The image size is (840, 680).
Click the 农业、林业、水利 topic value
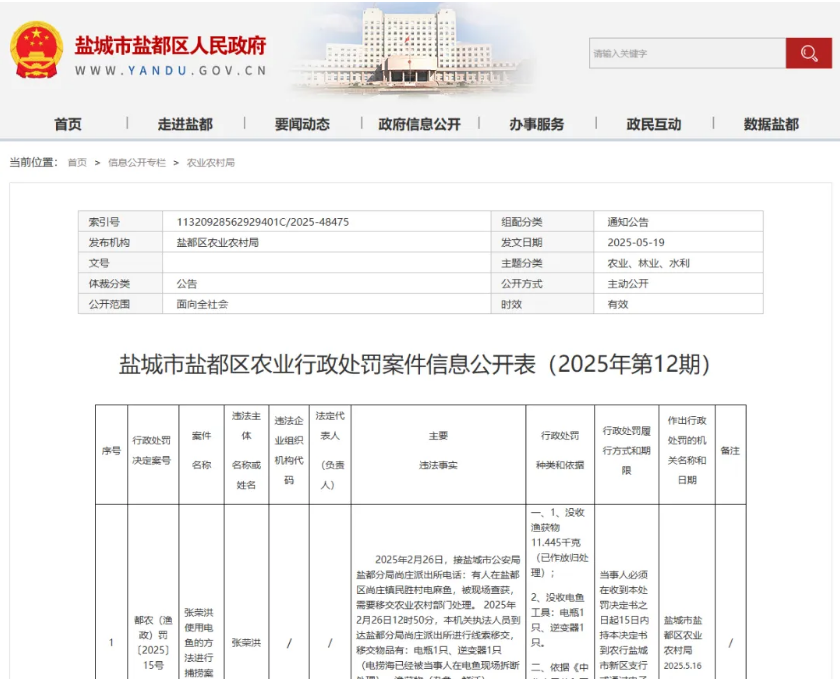[x=648, y=263]
